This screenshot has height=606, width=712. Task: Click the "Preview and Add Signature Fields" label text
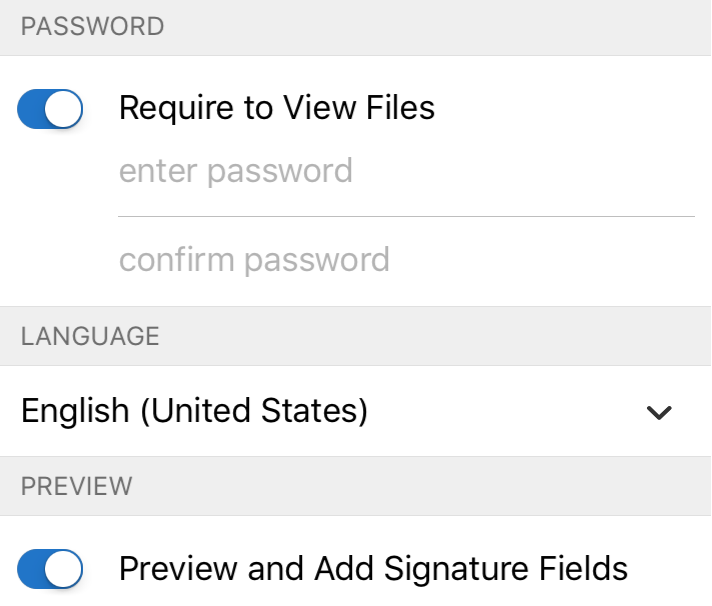[x=373, y=569]
